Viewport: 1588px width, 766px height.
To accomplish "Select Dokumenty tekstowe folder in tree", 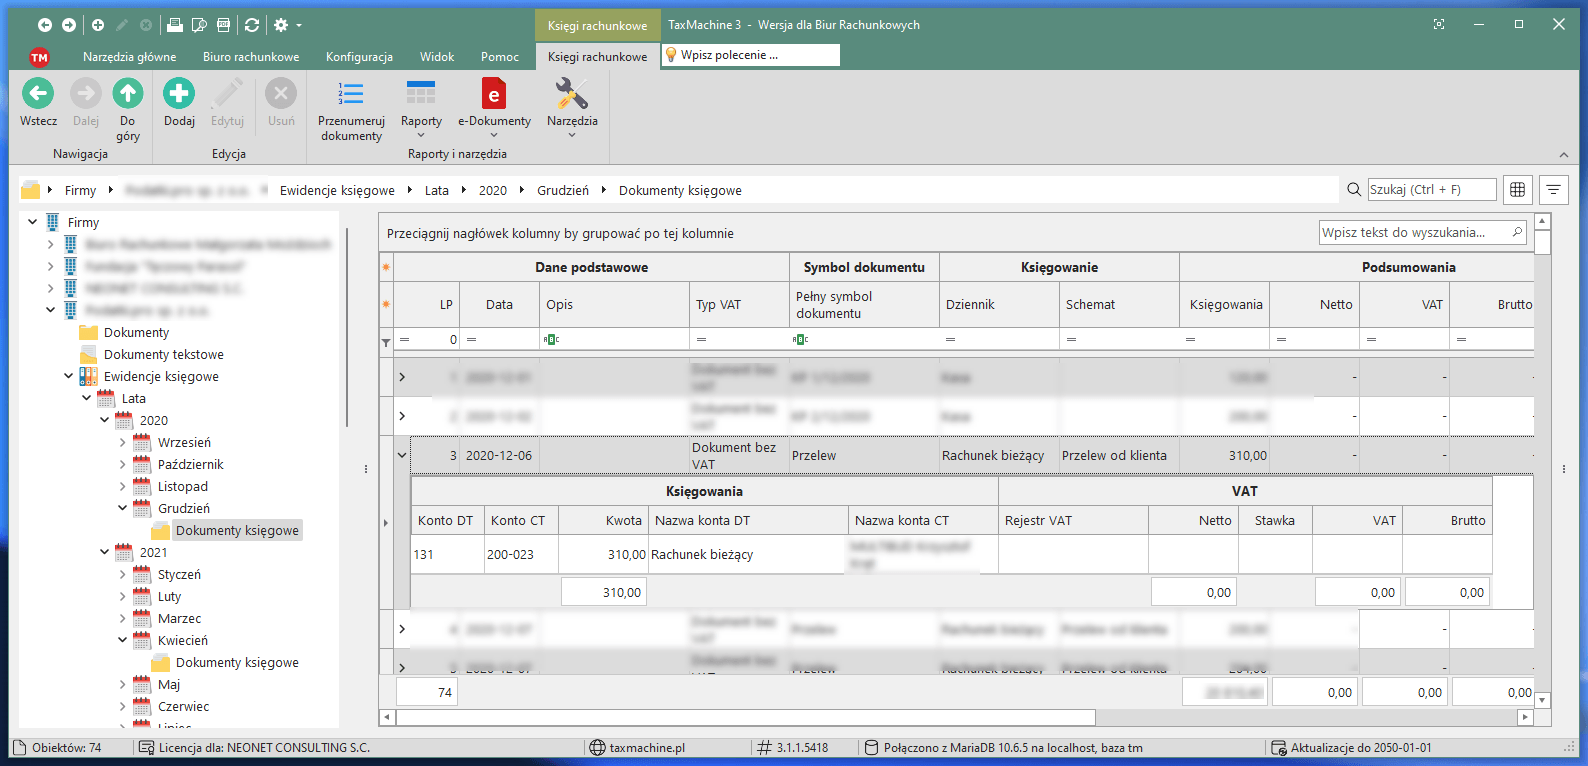I will (x=163, y=354).
